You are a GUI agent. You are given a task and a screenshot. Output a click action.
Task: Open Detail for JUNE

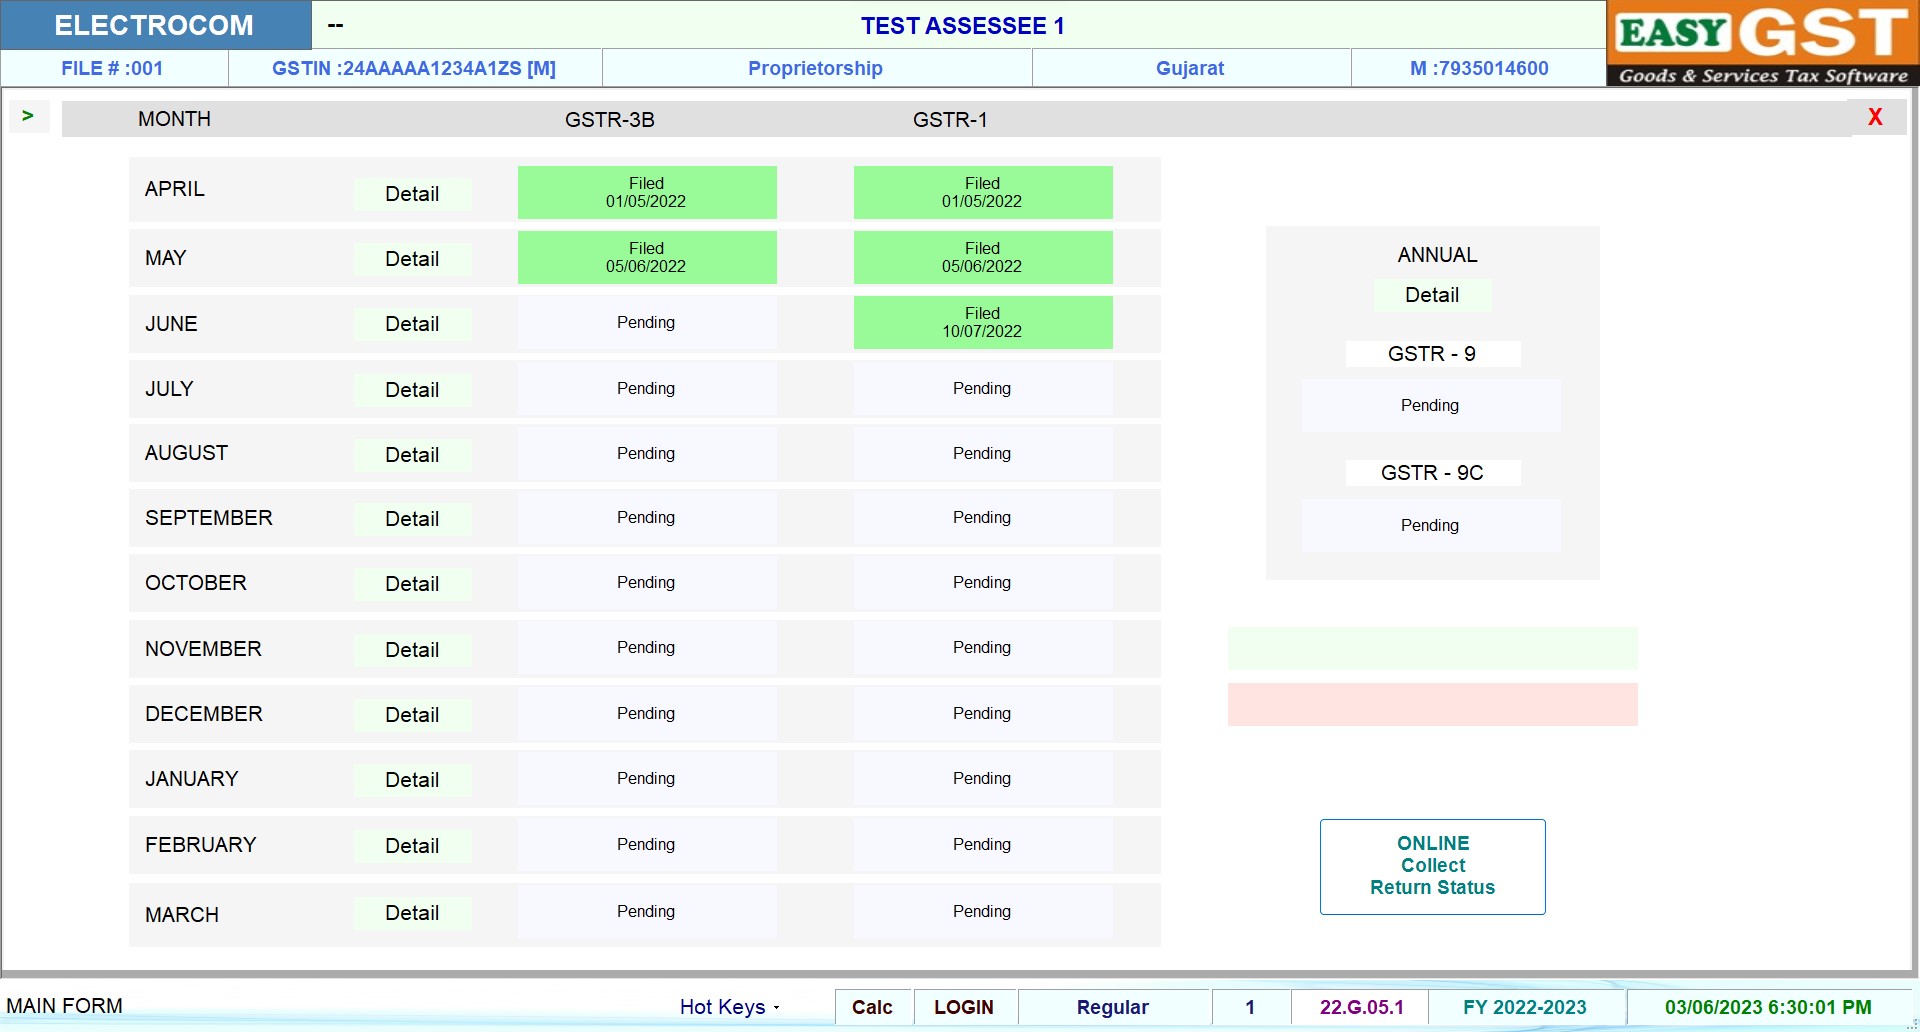412,324
